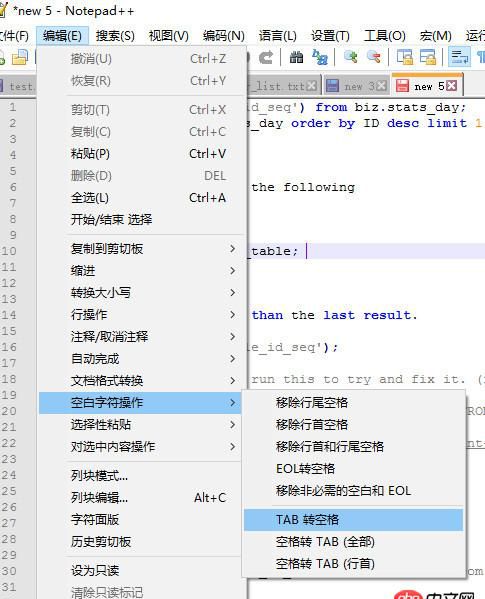Click the Zoom In toolbar icon

click(351, 57)
